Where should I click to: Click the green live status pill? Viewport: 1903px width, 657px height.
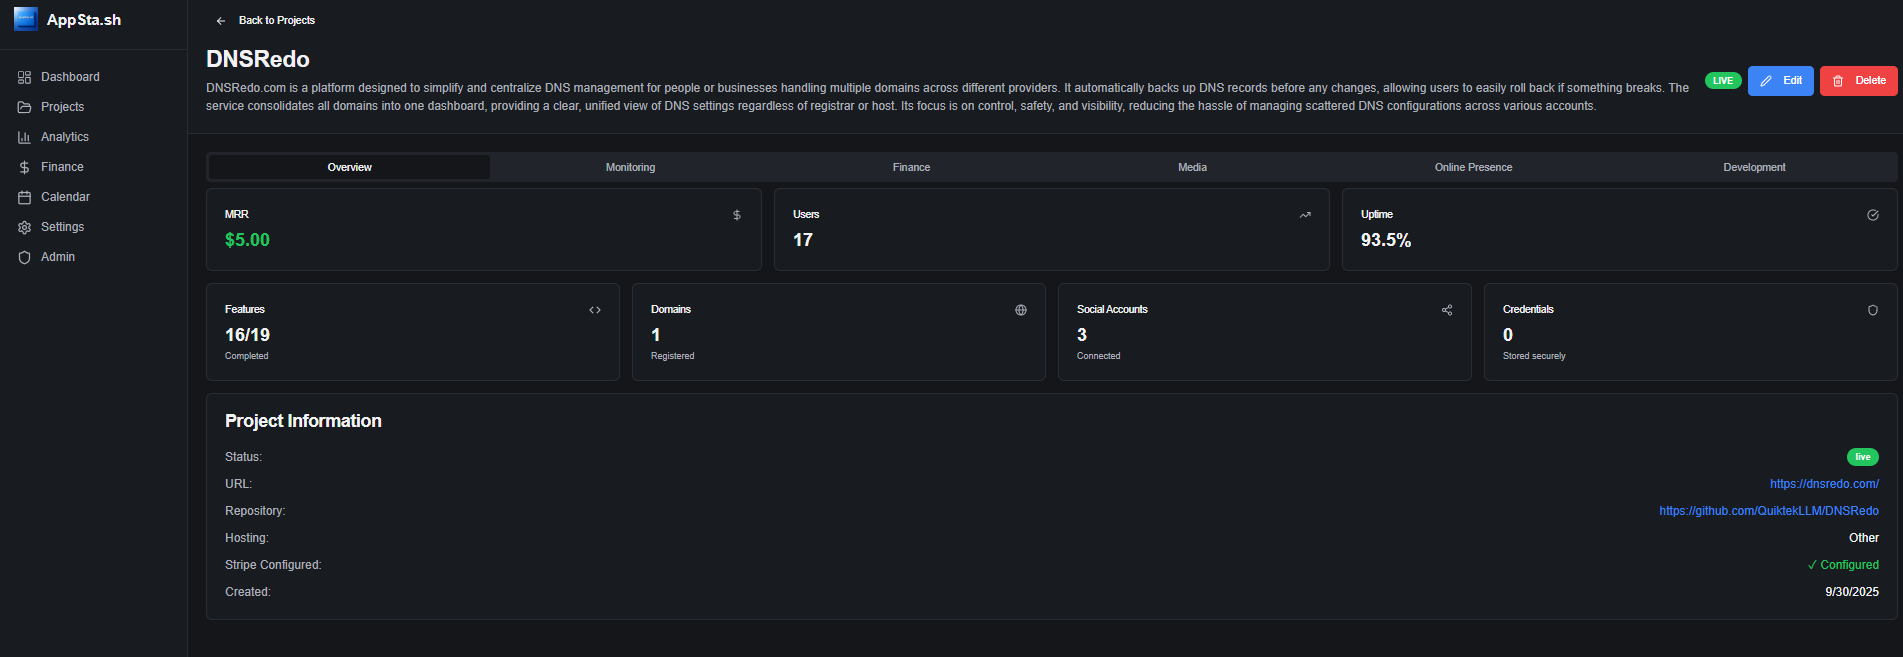(x=1863, y=457)
